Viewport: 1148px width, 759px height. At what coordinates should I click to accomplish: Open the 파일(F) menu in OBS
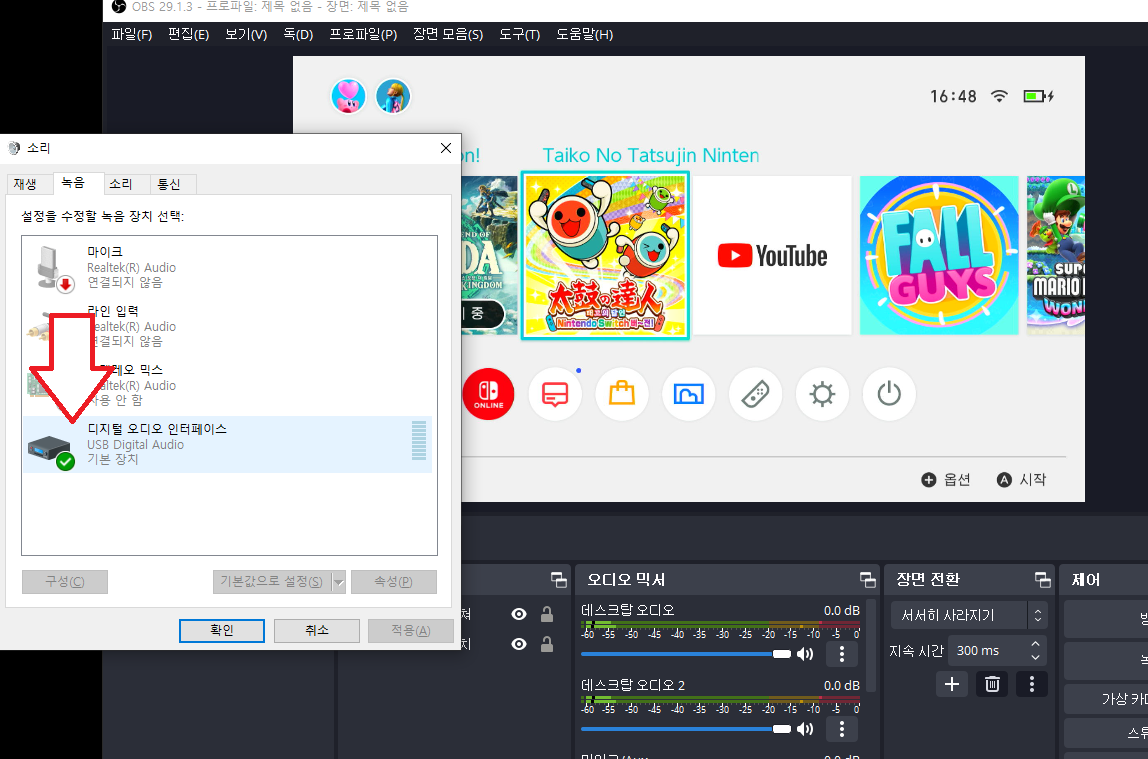click(131, 34)
